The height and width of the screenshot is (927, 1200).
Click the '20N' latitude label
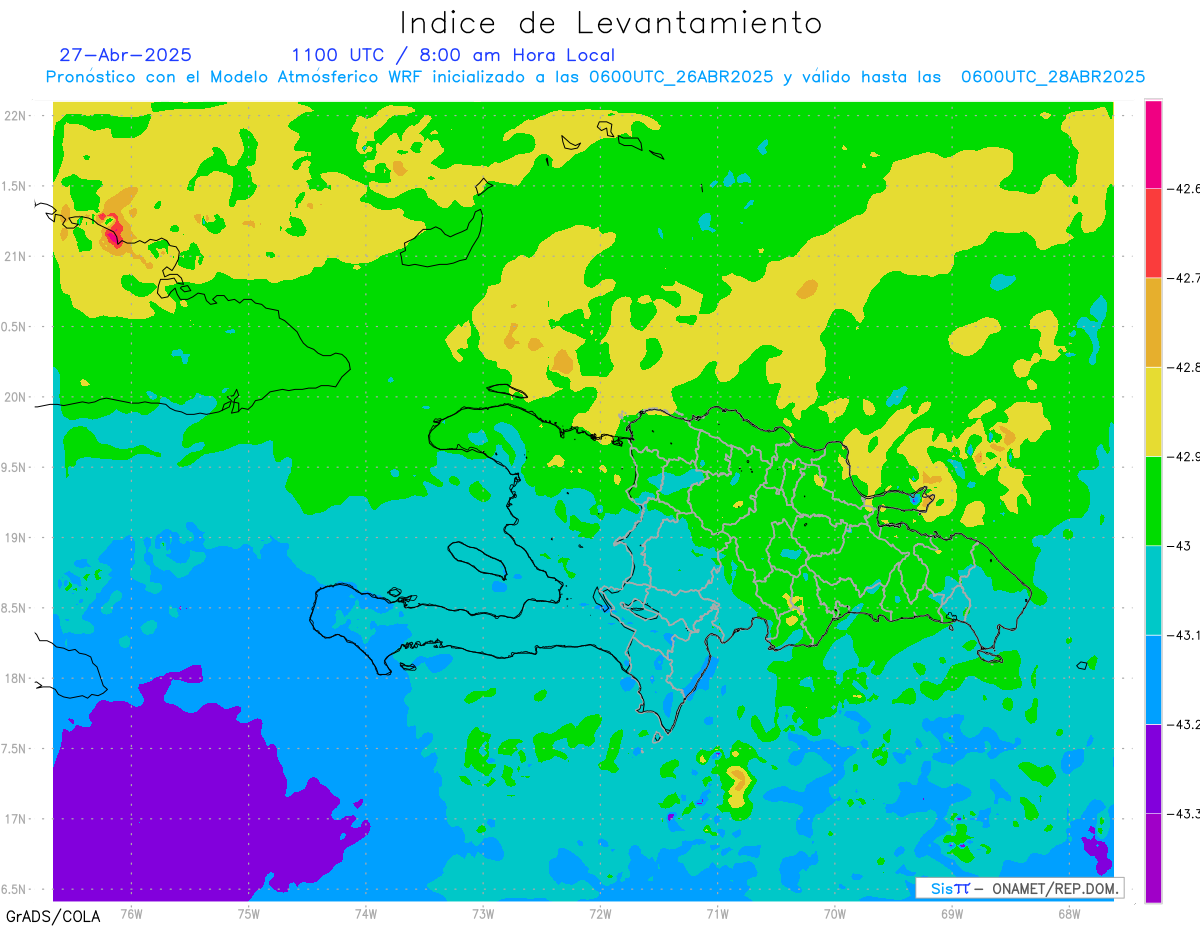(17, 397)
